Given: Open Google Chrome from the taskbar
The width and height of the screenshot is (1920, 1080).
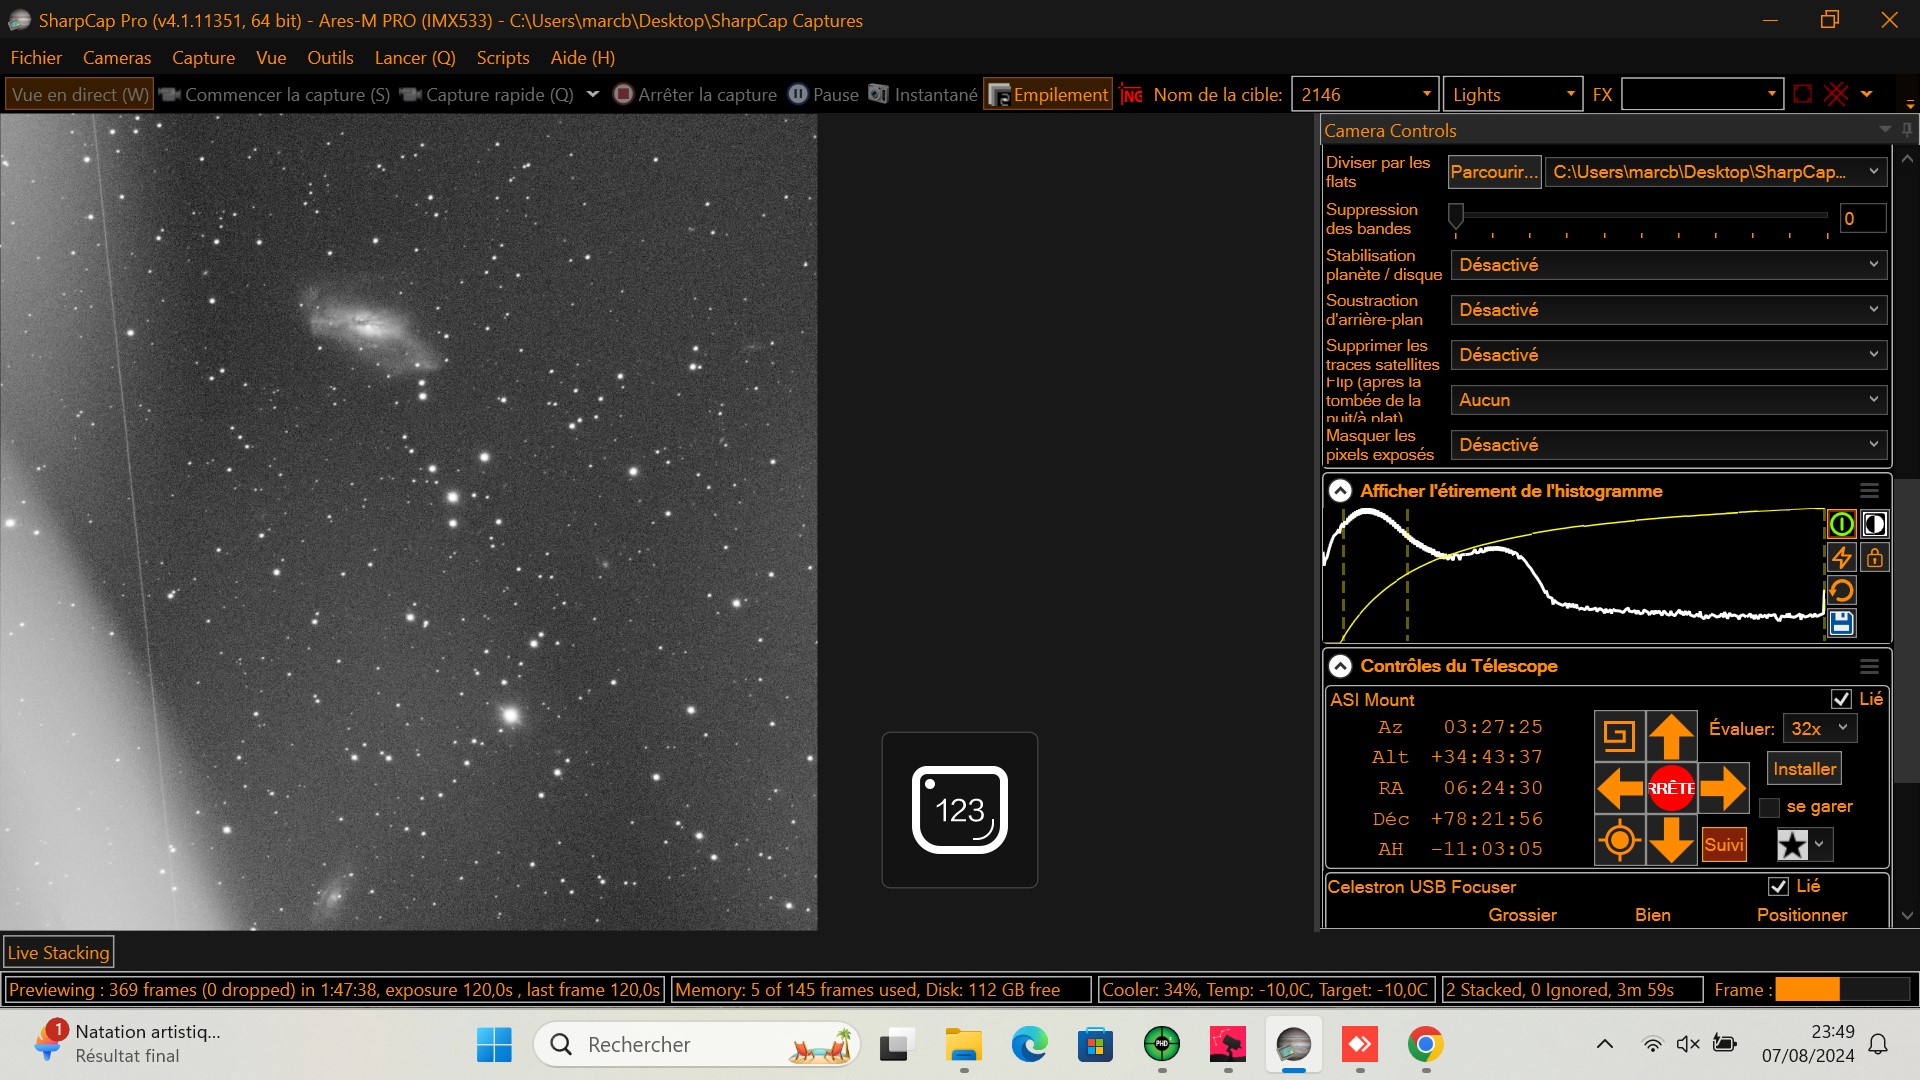Looking at the screenshot, I should point(1425,1045).
